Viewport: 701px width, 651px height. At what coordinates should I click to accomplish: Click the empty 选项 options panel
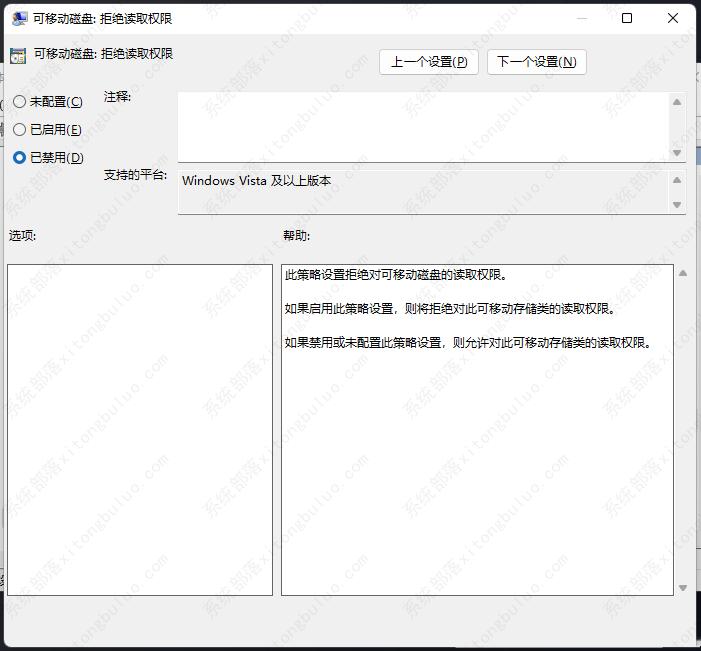[x=140, y=430]
